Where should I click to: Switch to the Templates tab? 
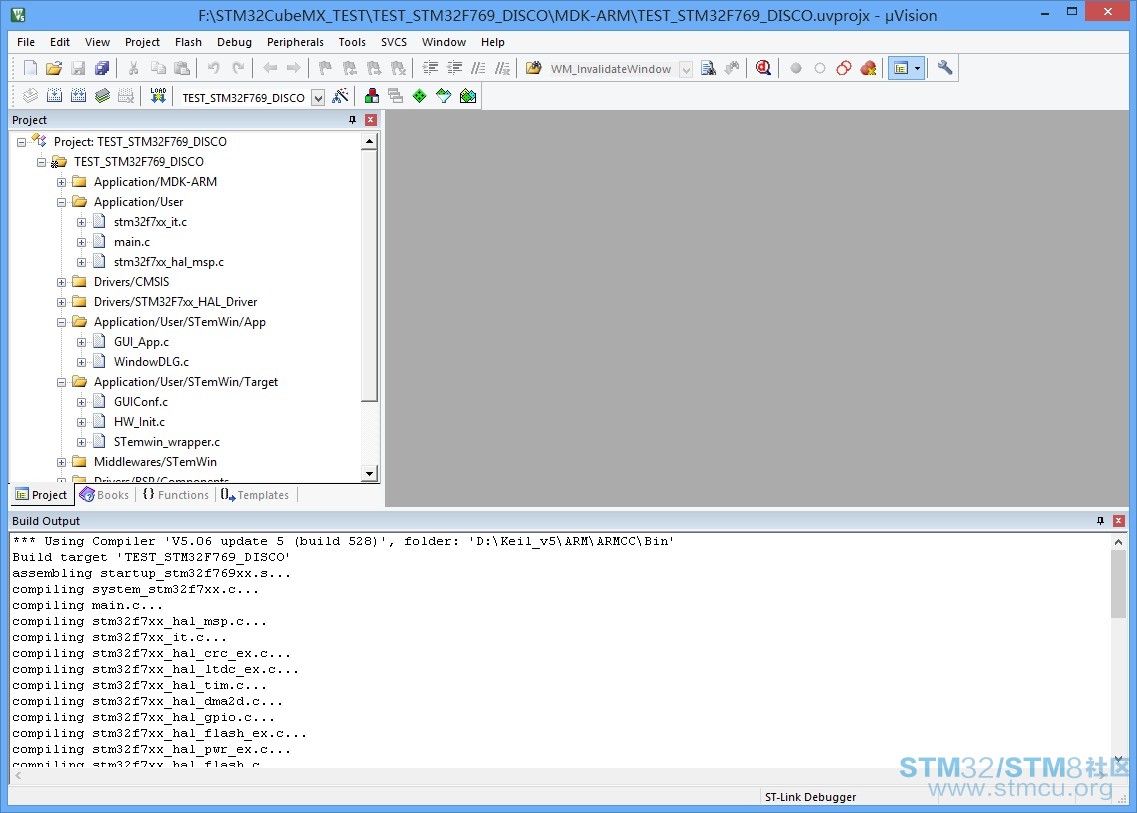[x=255, y=495]
